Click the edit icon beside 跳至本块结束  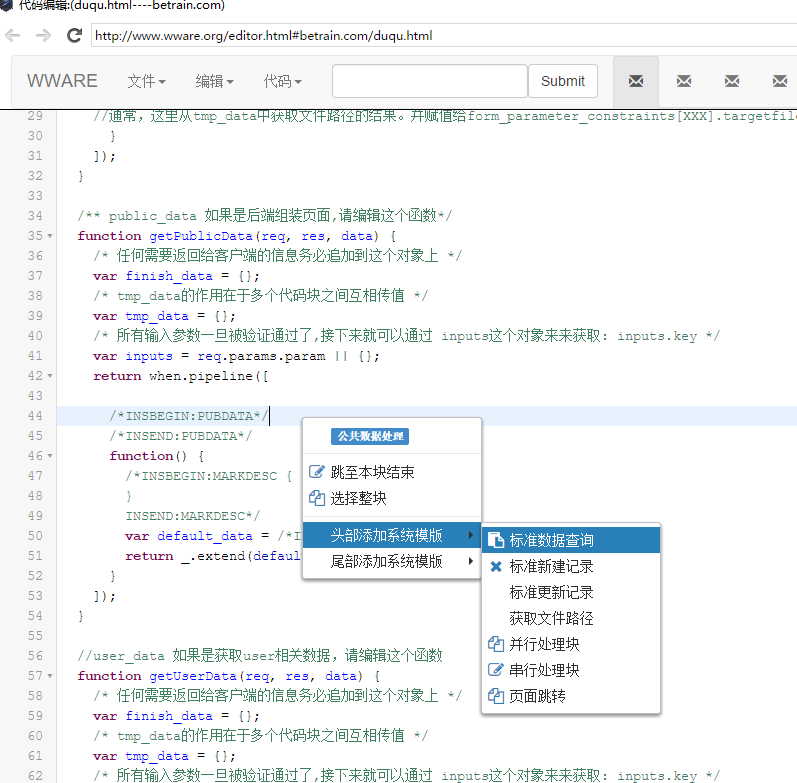click(x=317, y=472)
